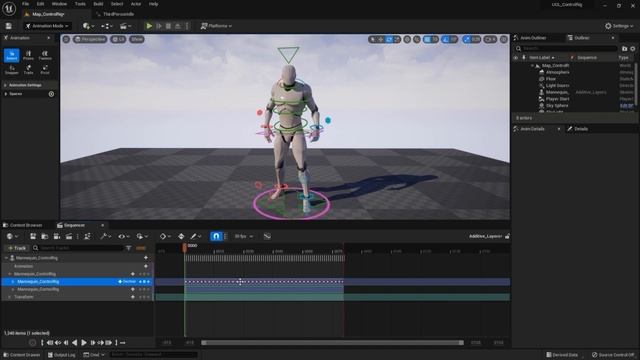640x360 pixels.
Task: Click the Lit view mode button
Action: click(x=118, y=39)
